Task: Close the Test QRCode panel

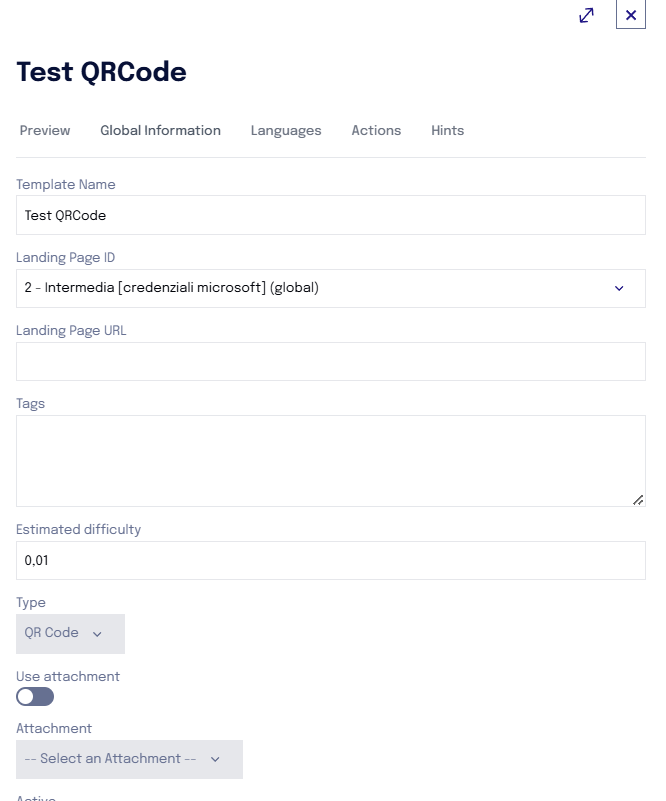Action: (631, 15)
